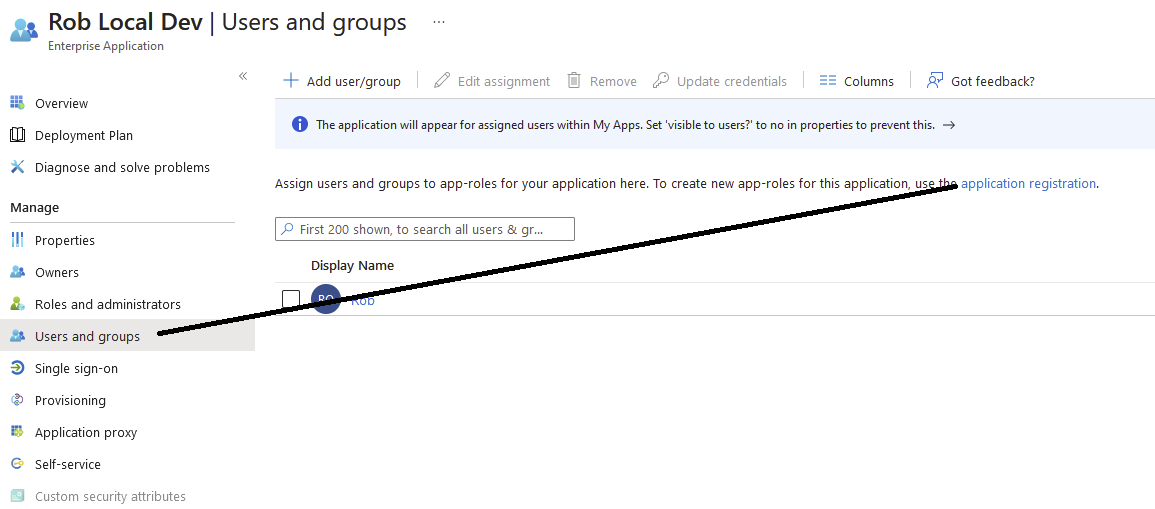The width and height of the screenshot is (1155, 509).
Task: Click the Rob Local Dev page title
Action: click(x=124, y=22)
